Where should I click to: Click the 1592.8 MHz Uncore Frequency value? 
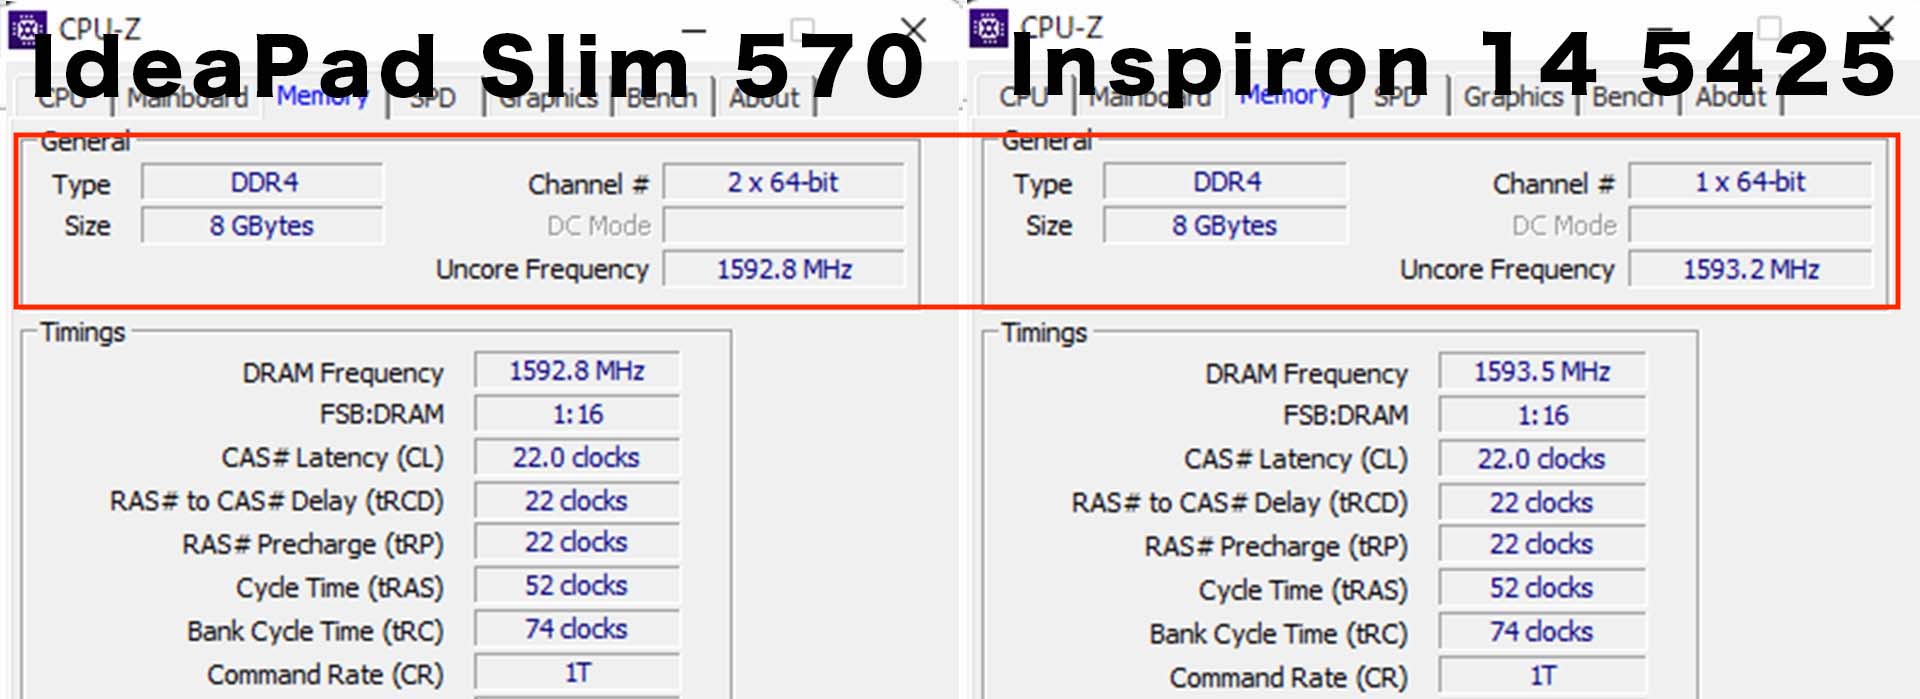click(x=784, y=269)
